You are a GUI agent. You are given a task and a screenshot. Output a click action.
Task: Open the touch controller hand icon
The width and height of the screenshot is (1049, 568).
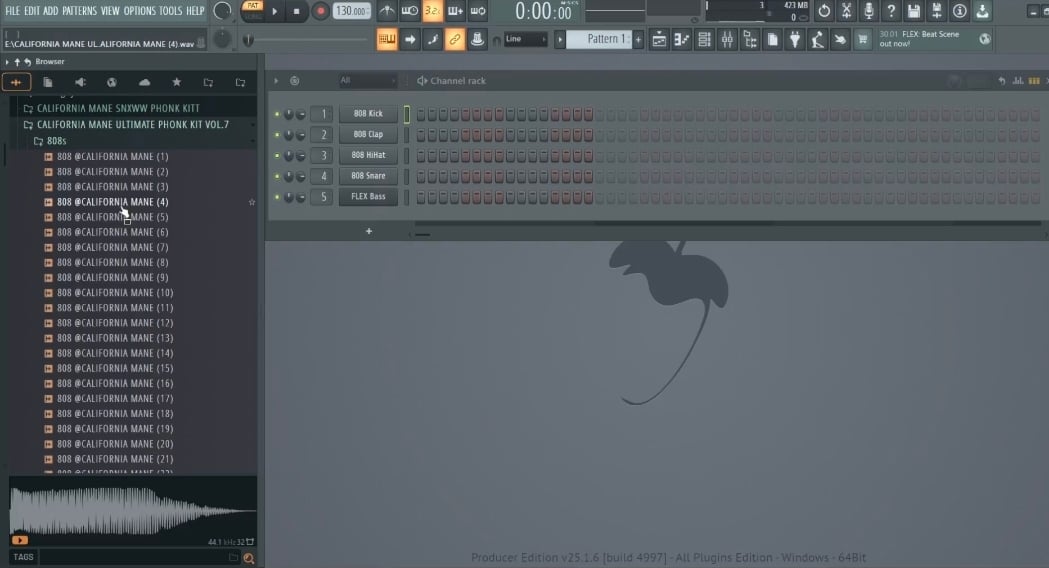click(840, 39)
